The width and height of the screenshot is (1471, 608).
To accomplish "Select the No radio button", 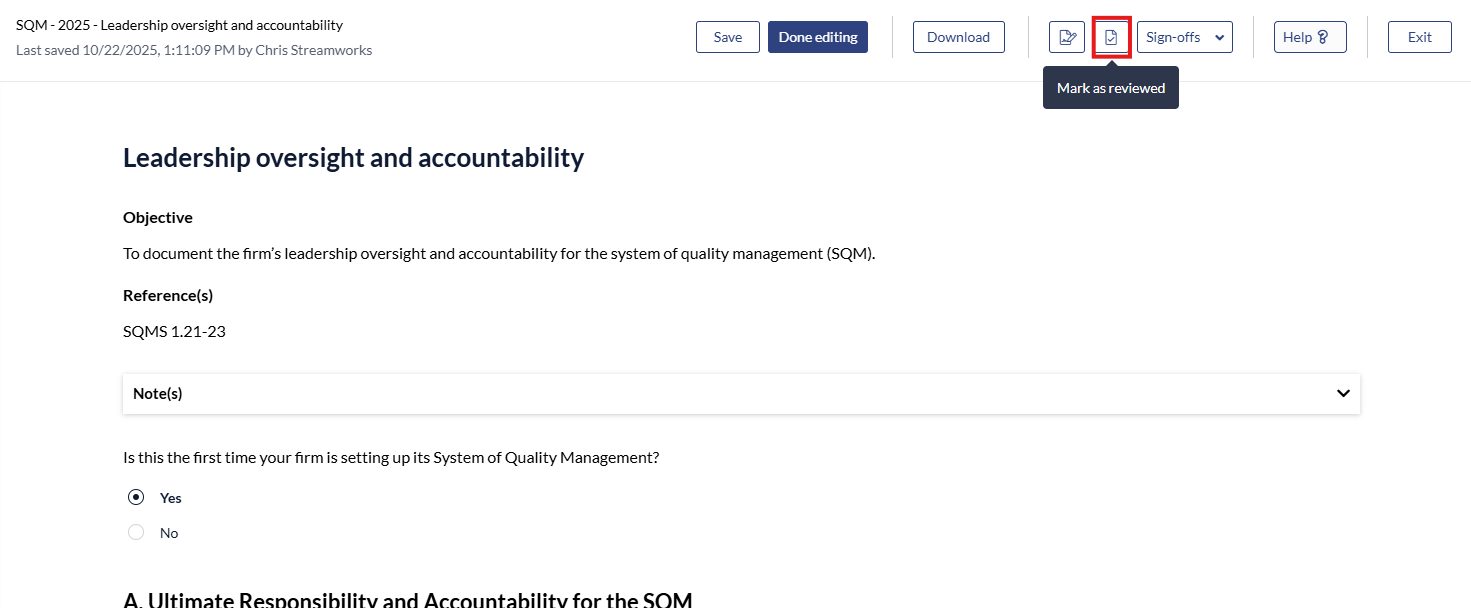I will [136, 532].
